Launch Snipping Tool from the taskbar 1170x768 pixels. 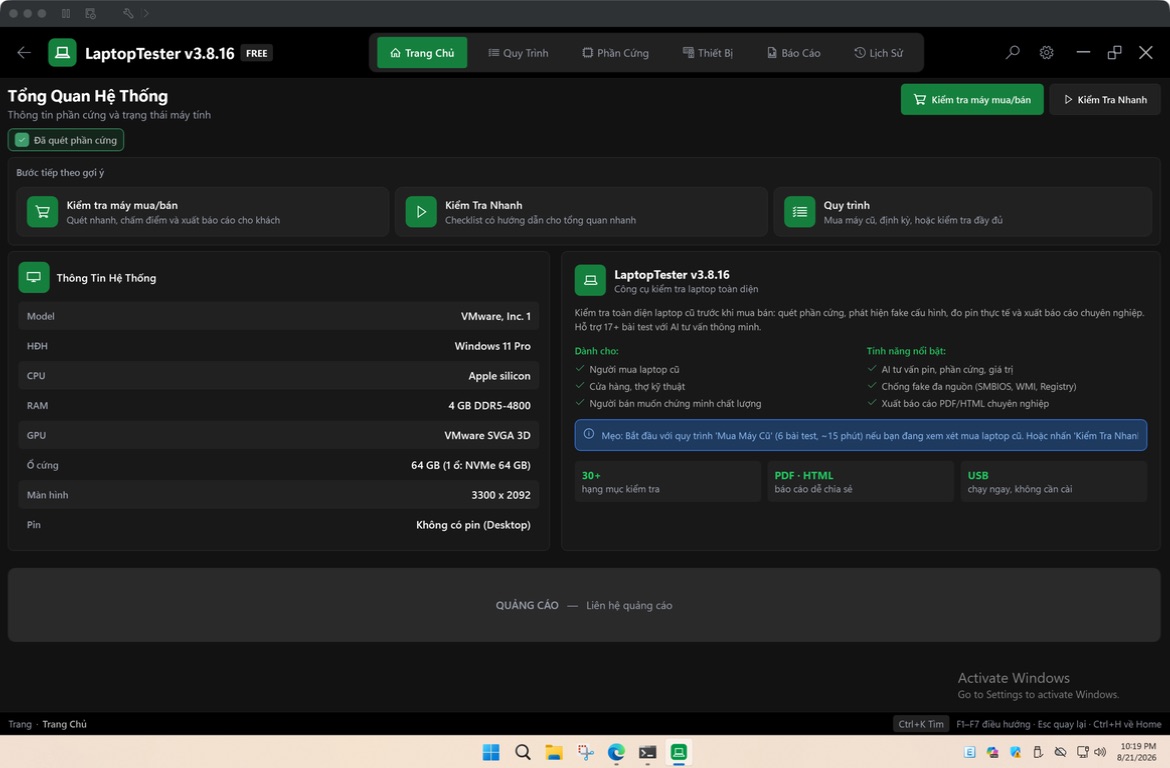point(585,752)
